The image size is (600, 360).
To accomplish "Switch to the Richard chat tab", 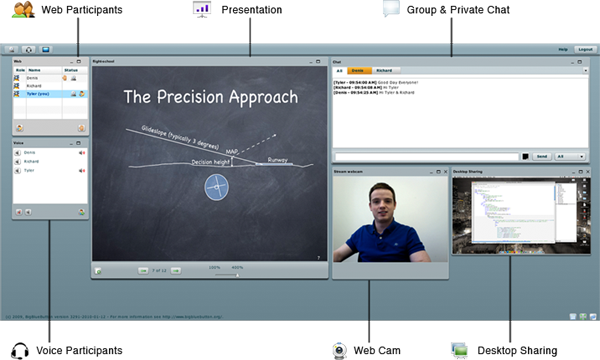I will 386,71.
